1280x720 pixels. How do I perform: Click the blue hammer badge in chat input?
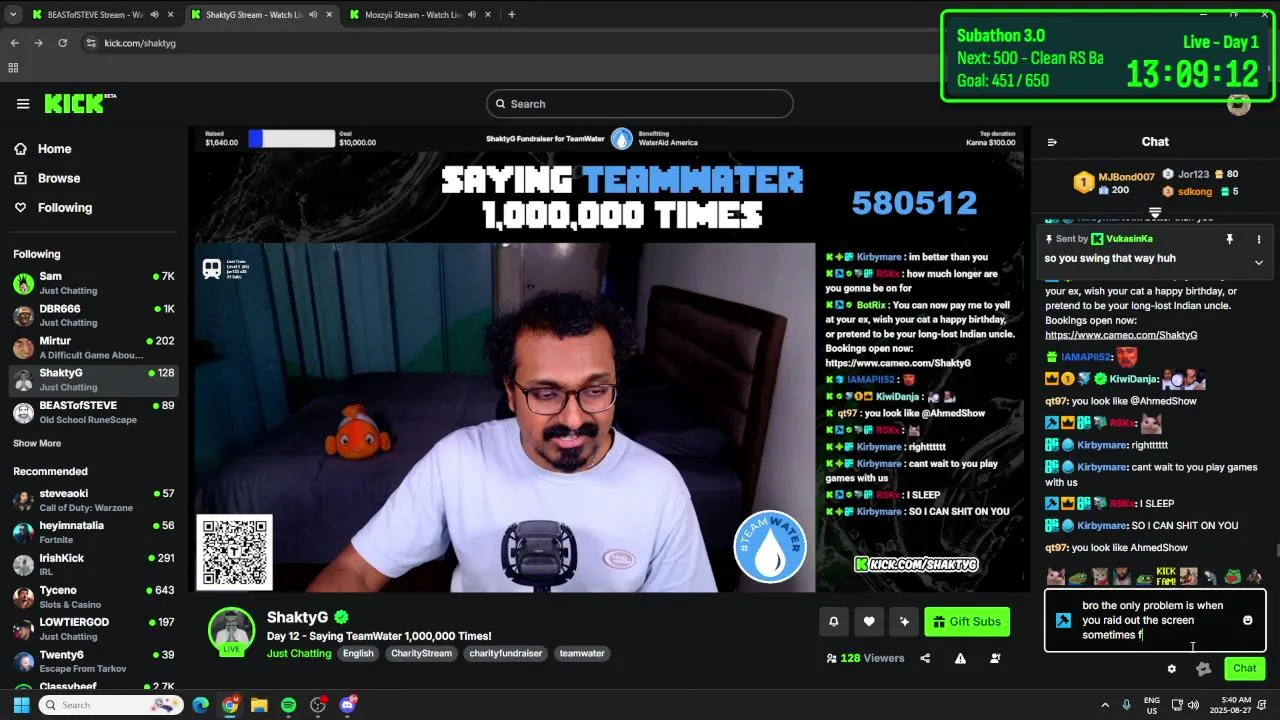point(1063,620)
